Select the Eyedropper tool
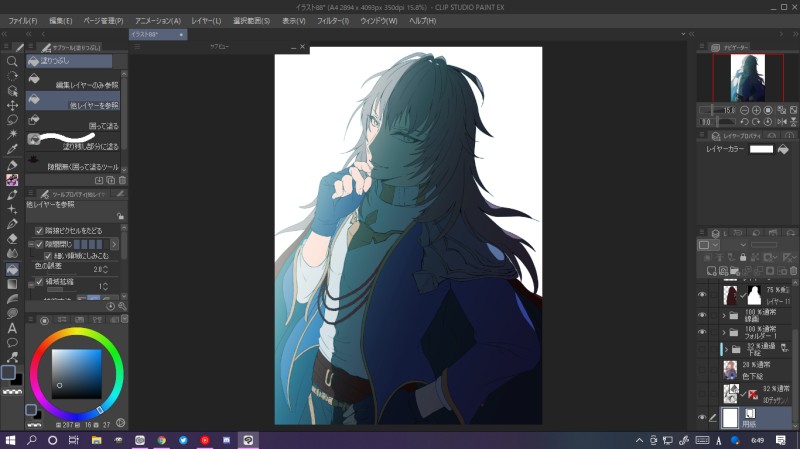800x449 pixels. (12, 149)
